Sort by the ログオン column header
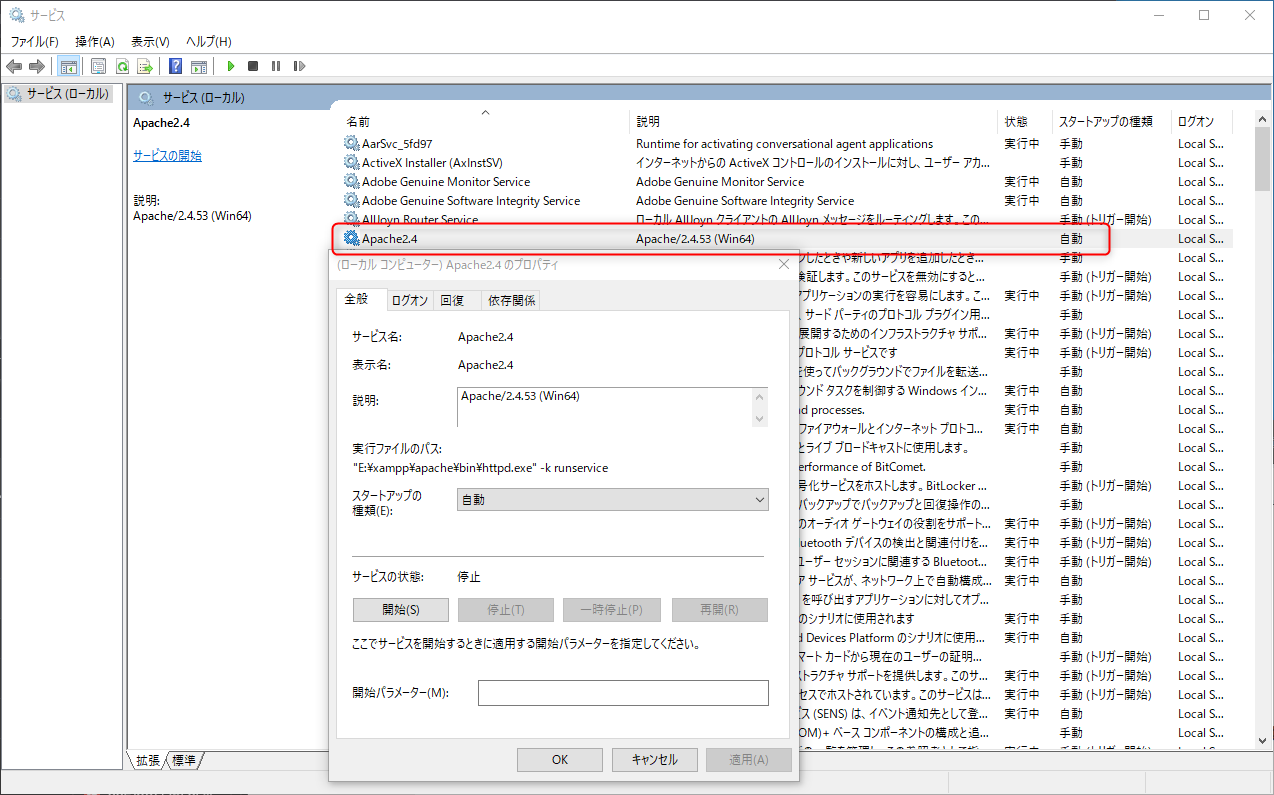Image resolution: width=1274 pixels, height=795 pixels. [x=1202, y=121]
